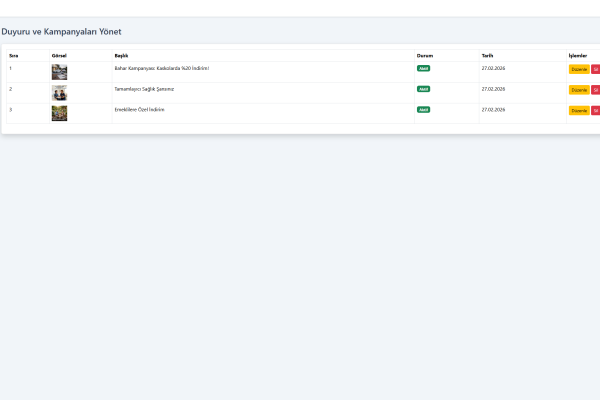This screenshot has height=400, width=600.
Task: Delete the Bahar Kampanyası announcement with Sil
Action: (x=596, y=69)
